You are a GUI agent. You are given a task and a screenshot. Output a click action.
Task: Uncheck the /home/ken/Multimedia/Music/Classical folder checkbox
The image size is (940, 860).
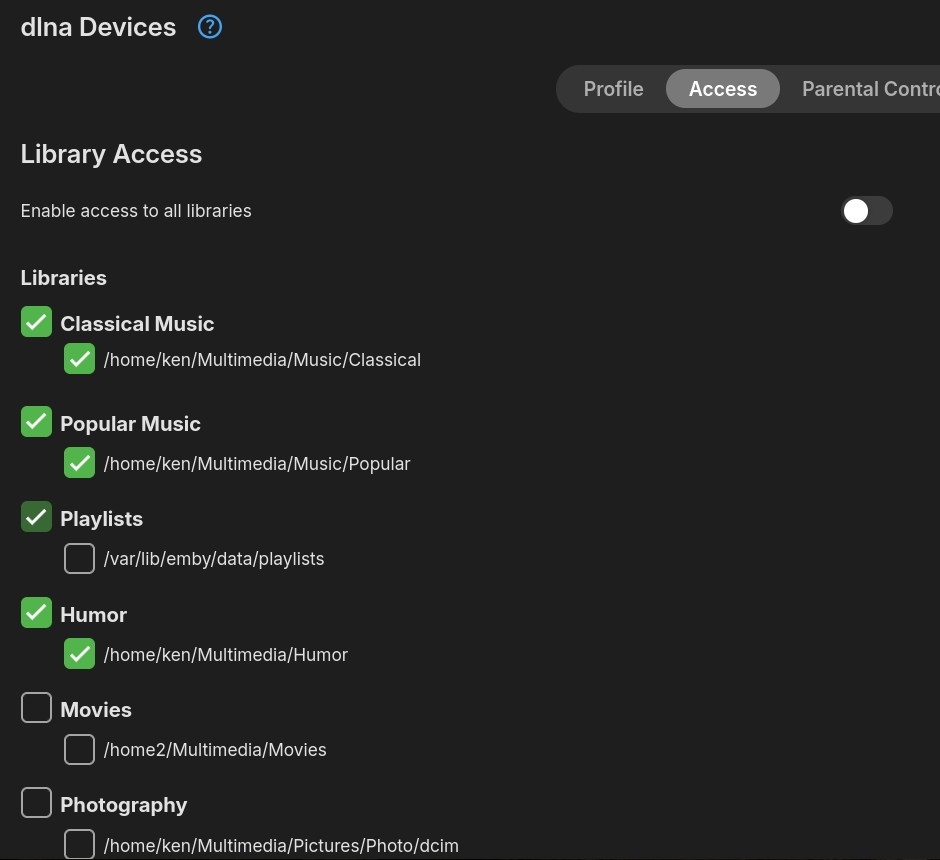(x=79, y=359)
